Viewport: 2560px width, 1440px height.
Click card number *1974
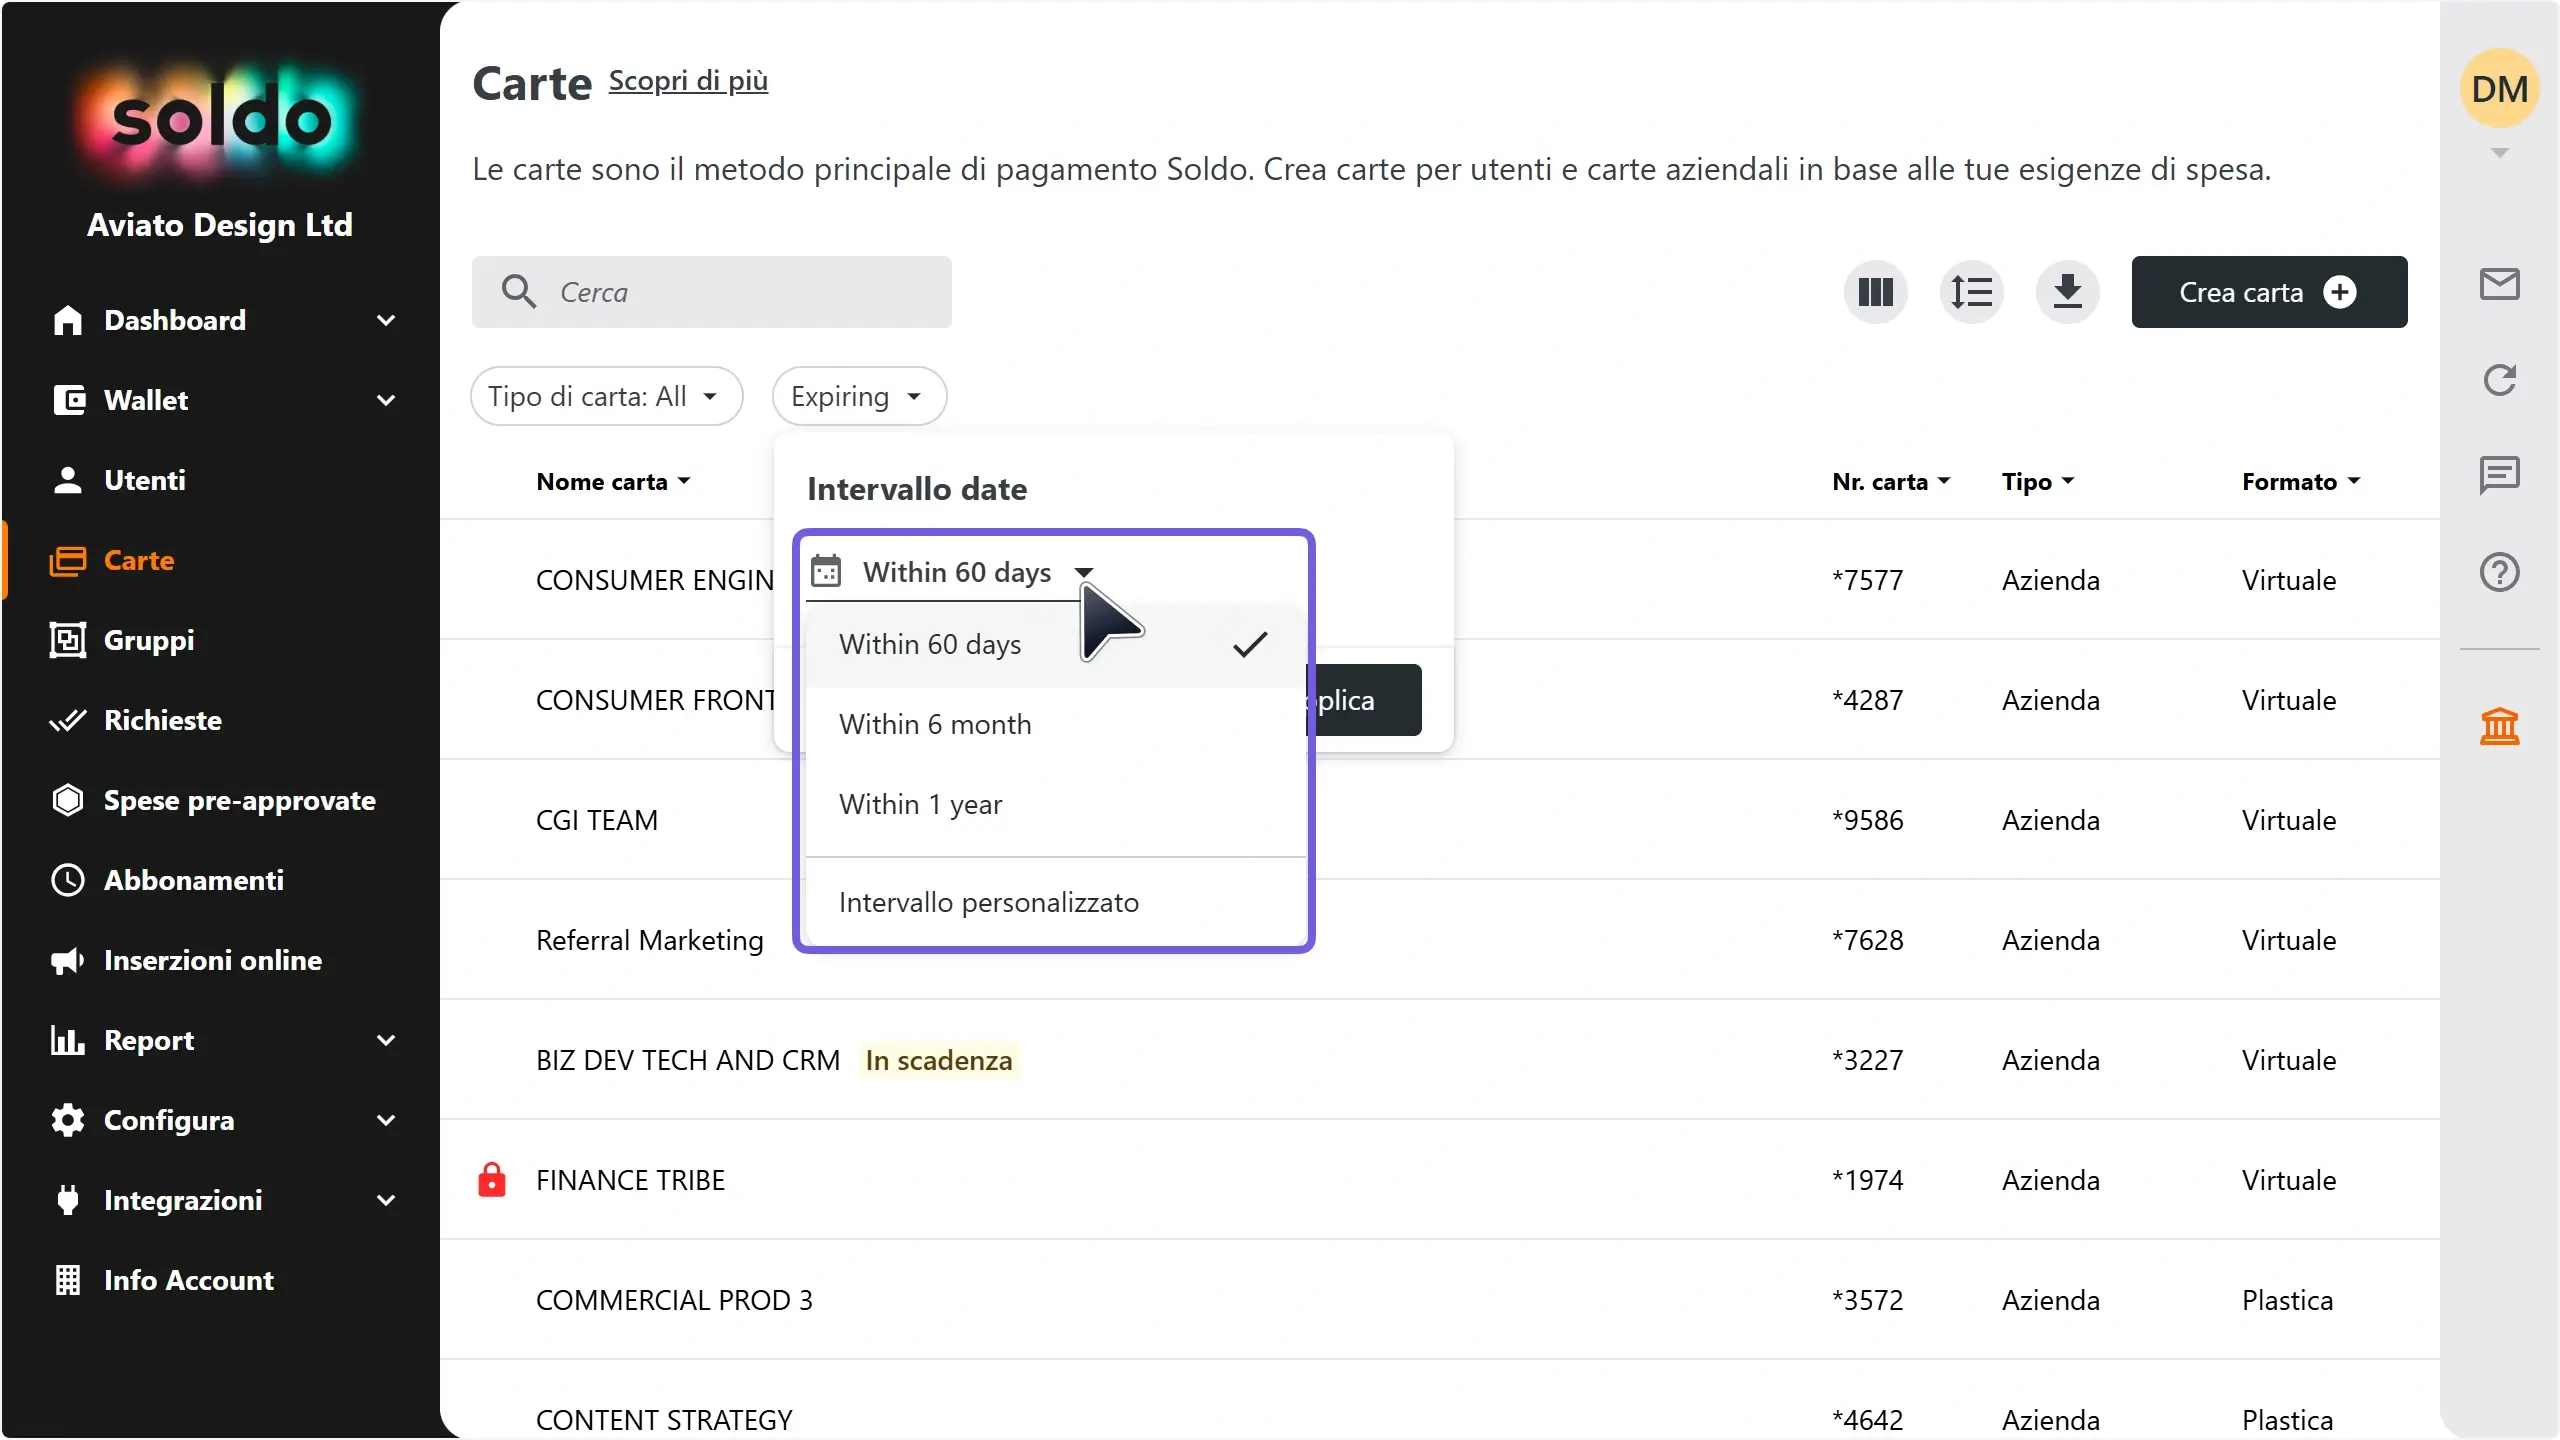[1867, 1180]
